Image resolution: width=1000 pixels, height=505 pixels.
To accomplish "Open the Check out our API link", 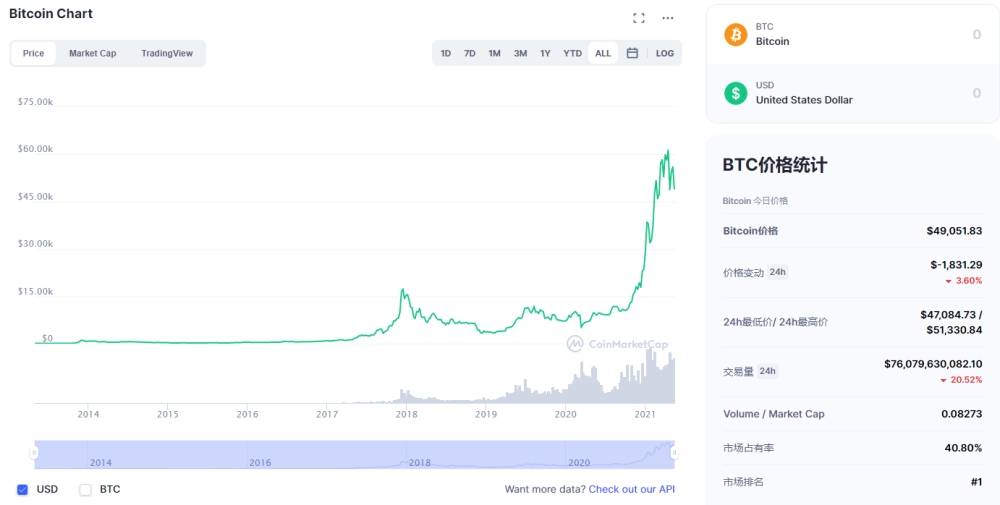I will pos(631,489).
